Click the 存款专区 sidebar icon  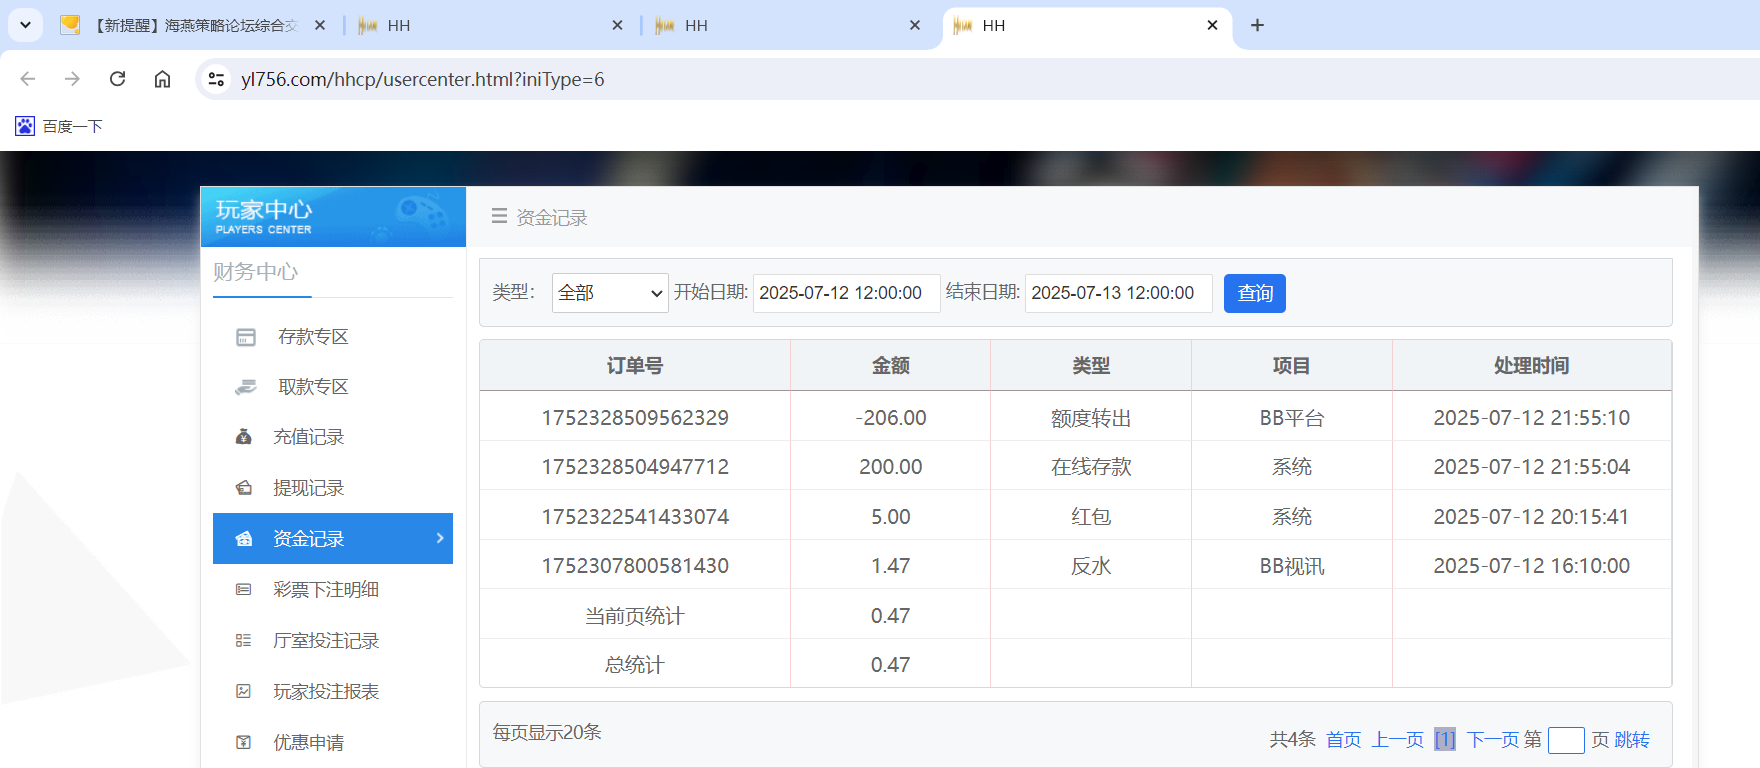245,337
